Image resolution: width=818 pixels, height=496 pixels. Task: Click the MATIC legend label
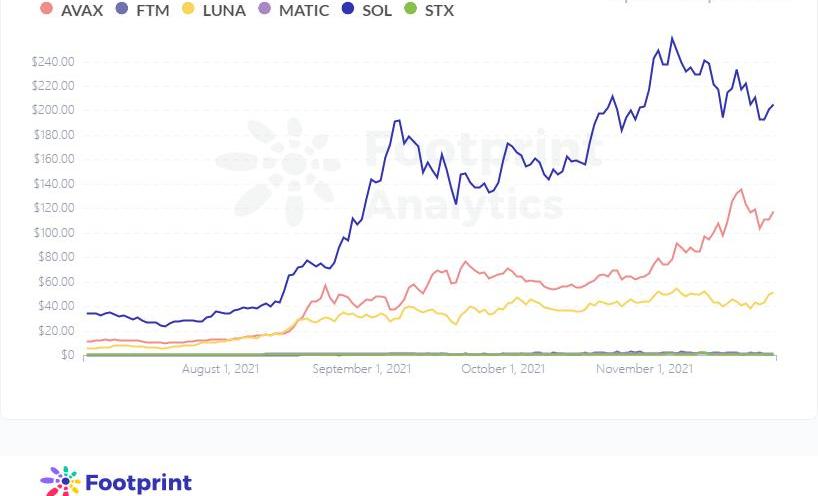click(304, 10)
